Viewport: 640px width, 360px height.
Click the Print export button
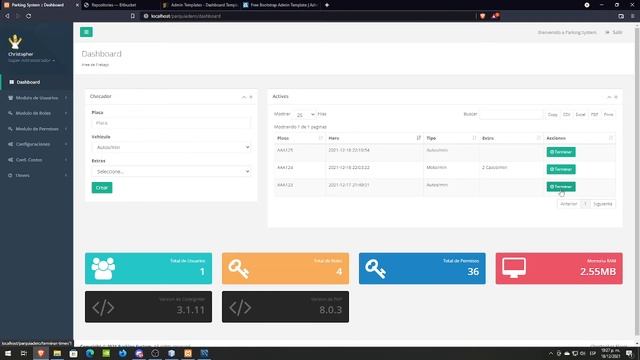(x=608, y=115)
